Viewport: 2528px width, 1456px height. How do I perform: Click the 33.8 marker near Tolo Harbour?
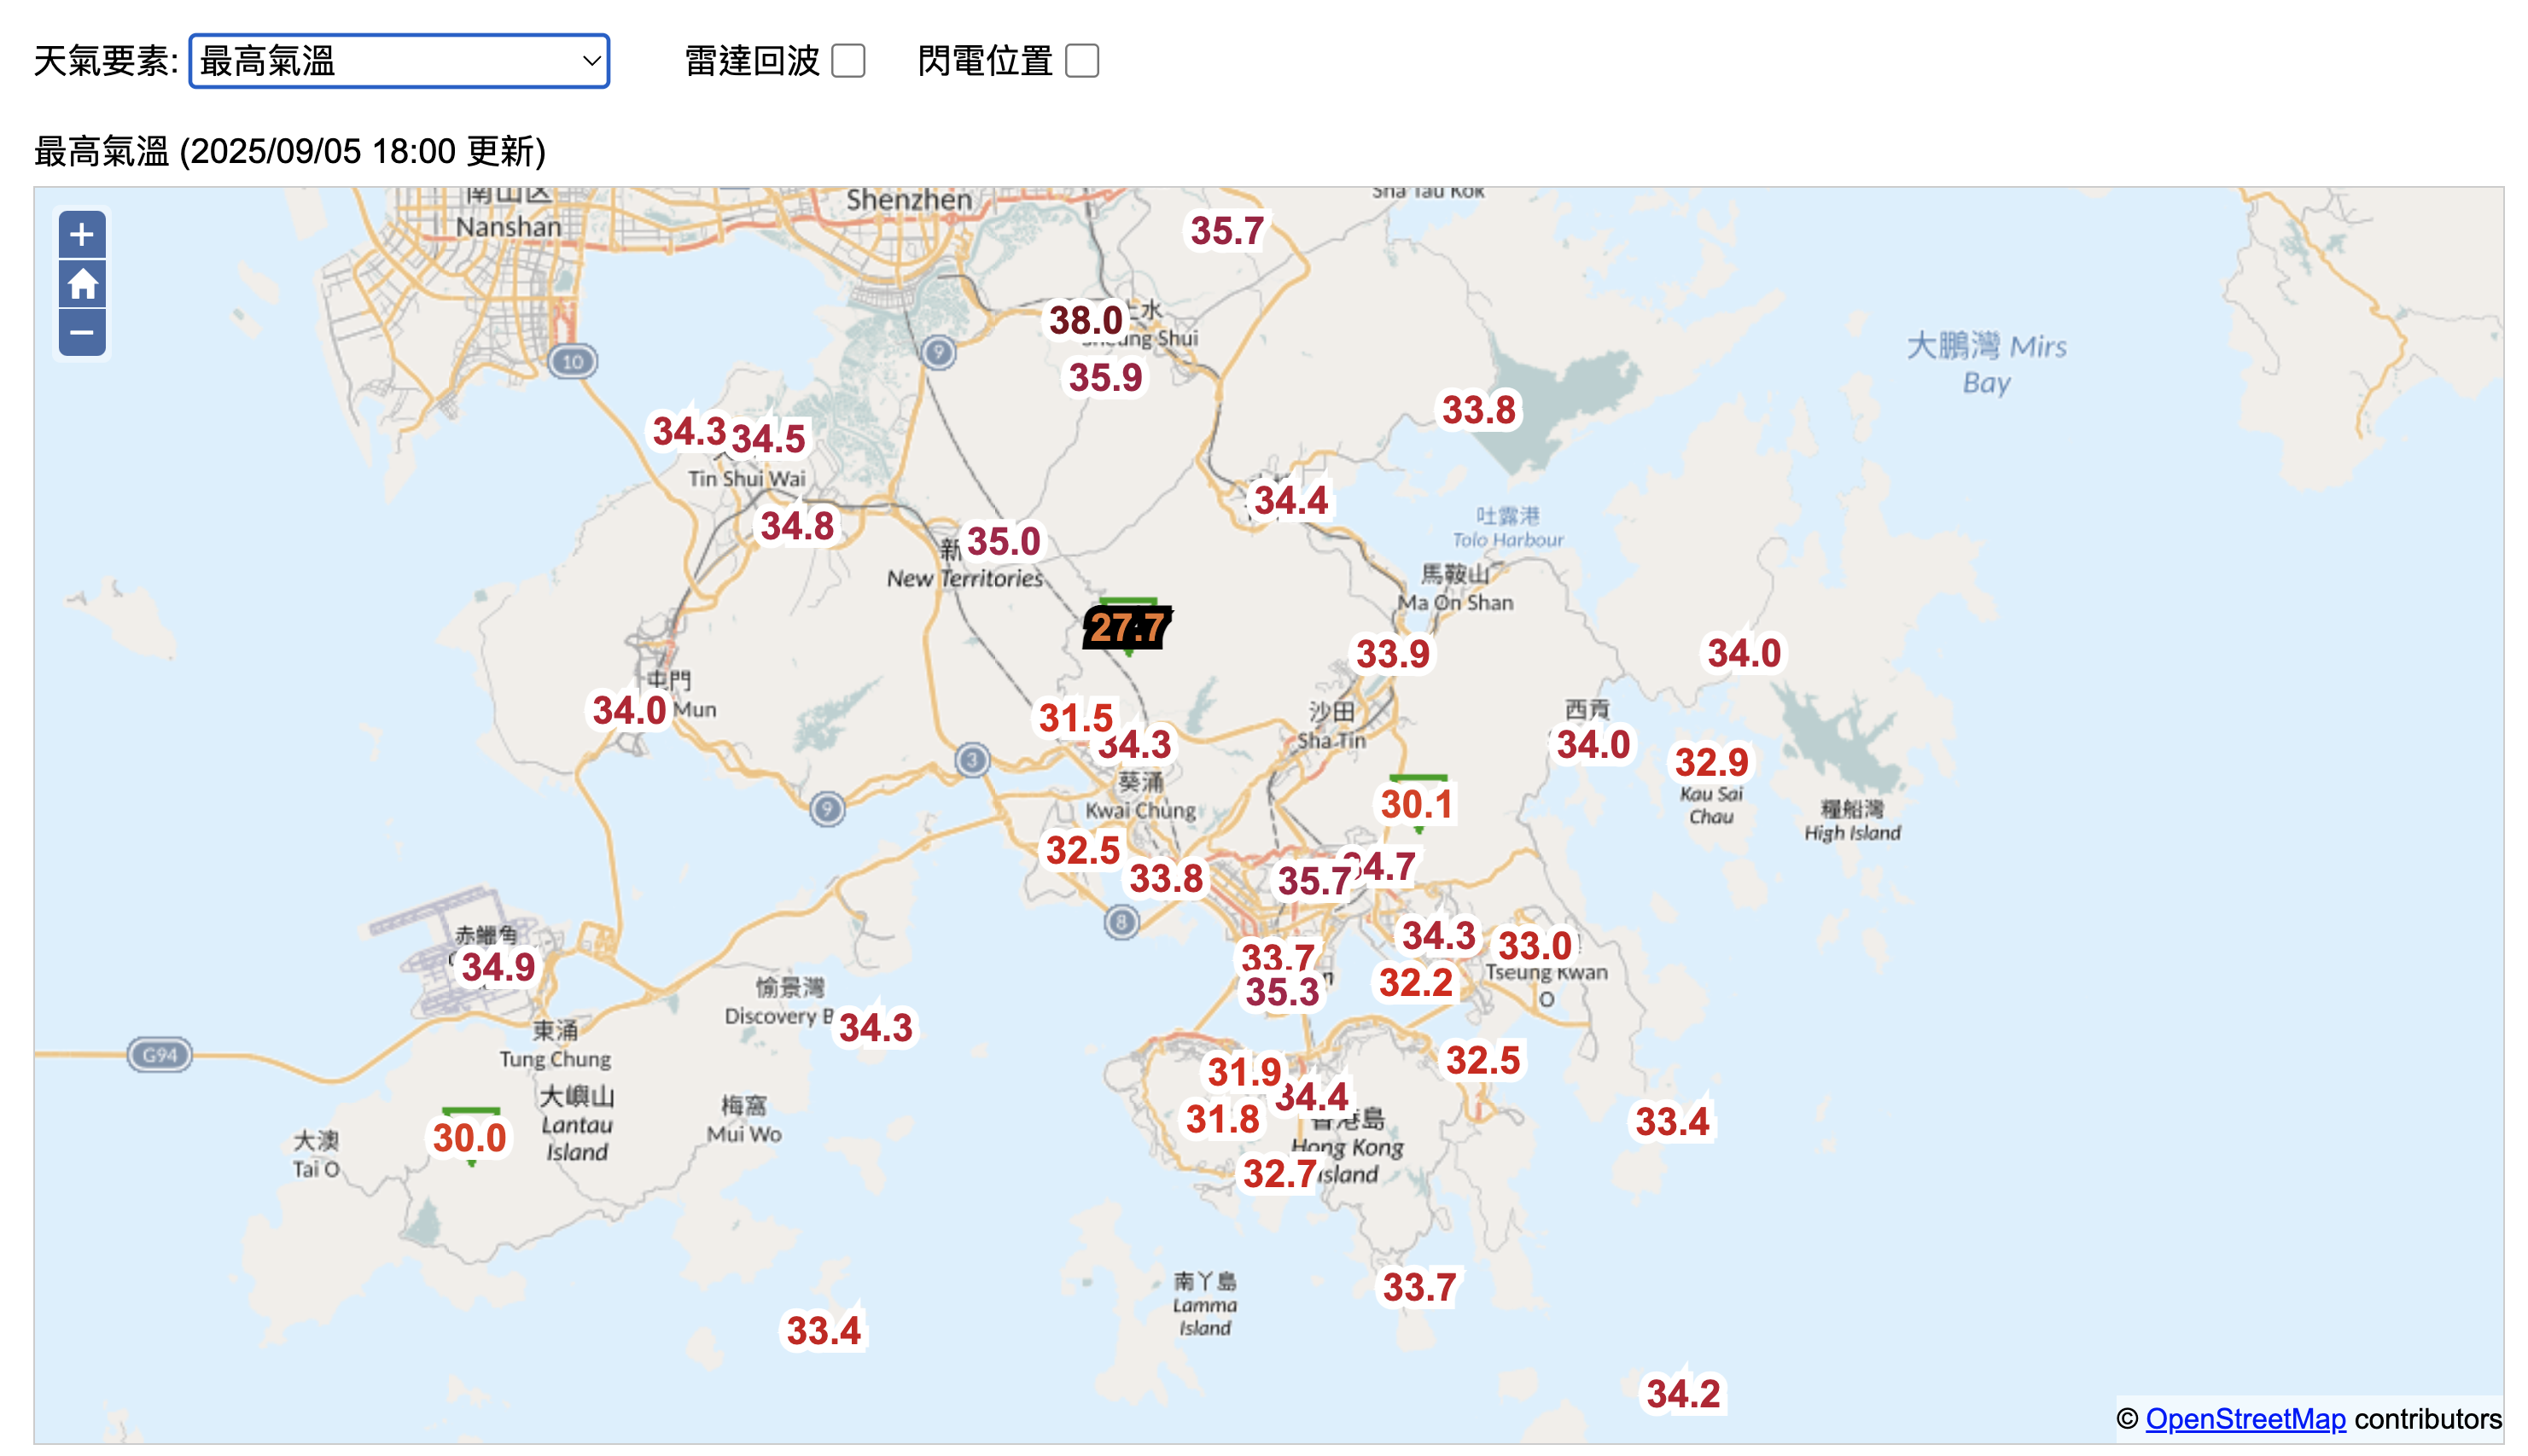pos(1478,410)
